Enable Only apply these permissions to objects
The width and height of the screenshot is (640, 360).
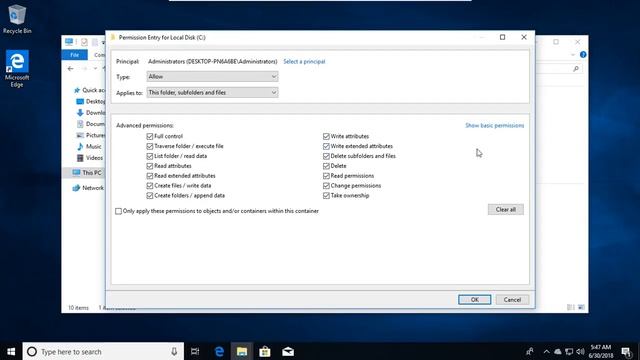click(118, 211)
